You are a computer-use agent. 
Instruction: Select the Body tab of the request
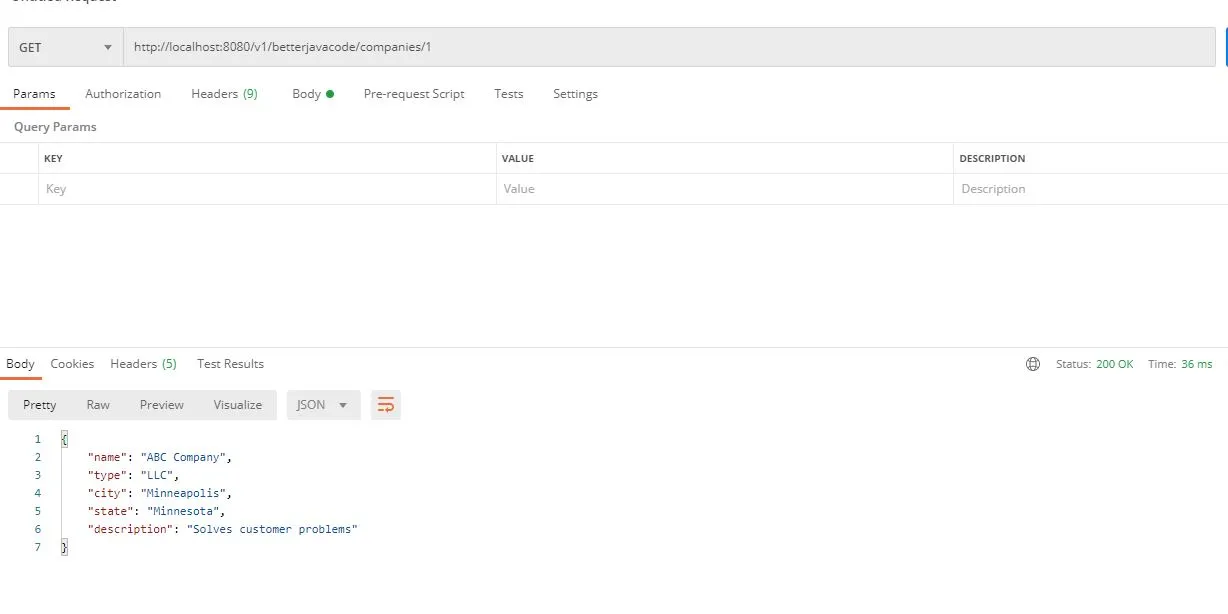(x=306, y=93)
